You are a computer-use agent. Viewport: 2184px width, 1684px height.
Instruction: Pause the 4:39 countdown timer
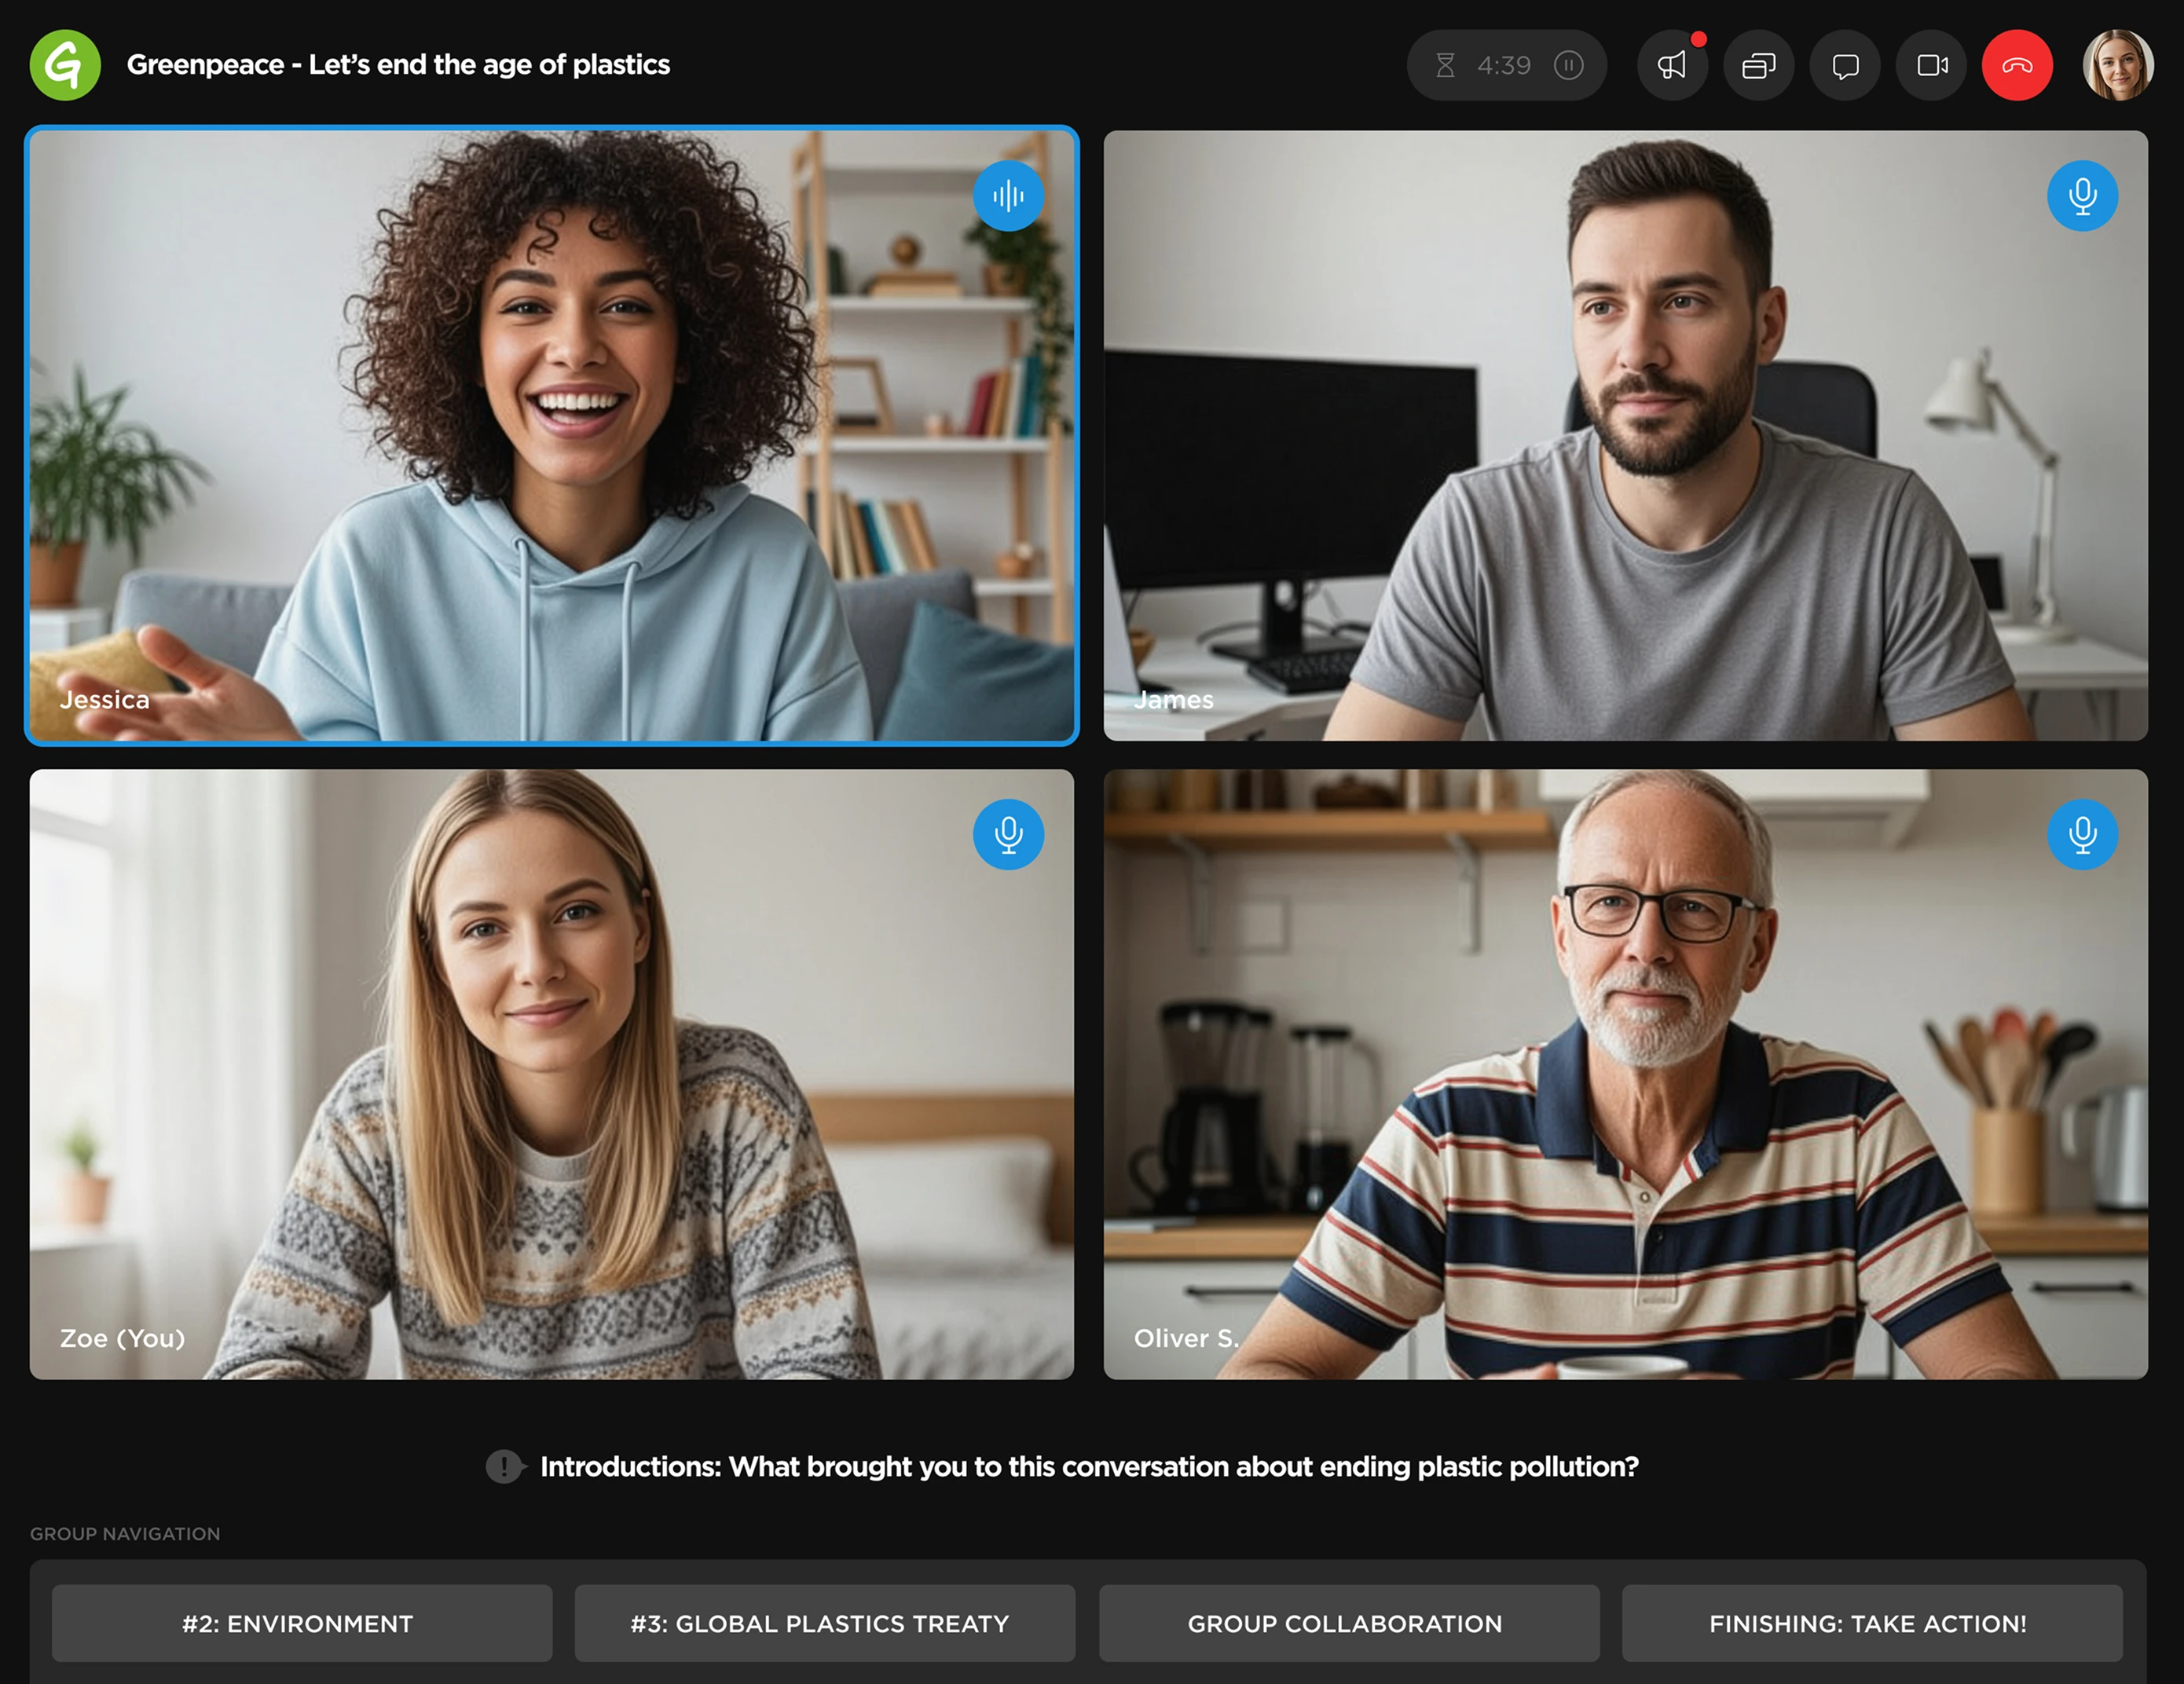(1568, 65)
